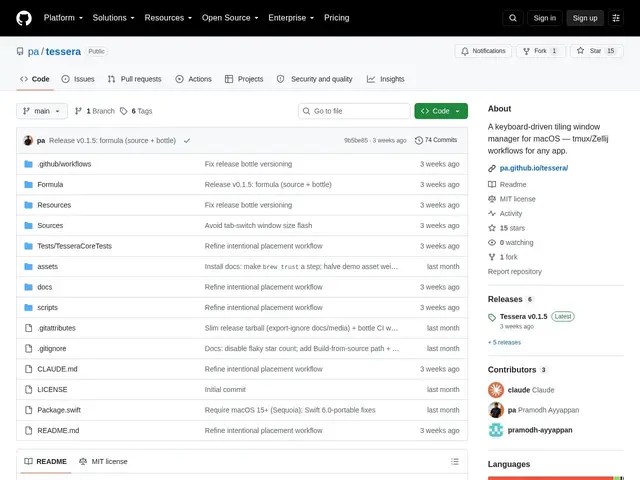Screen dimensions: 640x480
Task: Switch to the Pull requests tab
Action: click(135, 79)
